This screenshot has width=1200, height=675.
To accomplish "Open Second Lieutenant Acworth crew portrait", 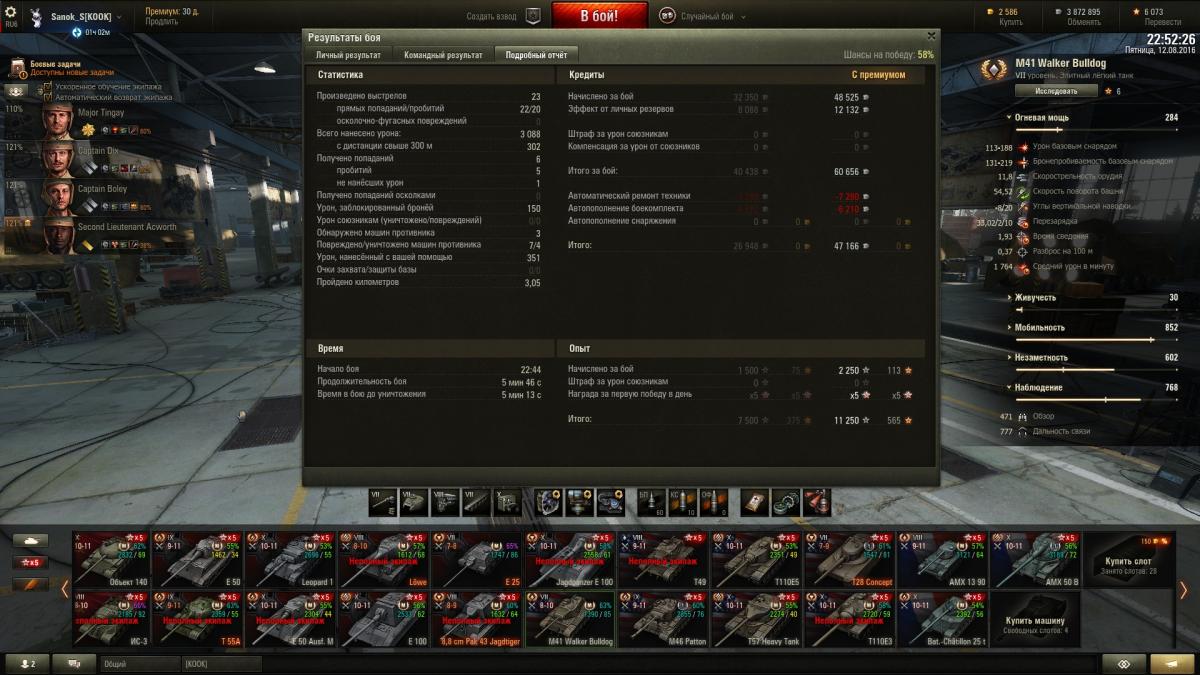I will 59,235.
